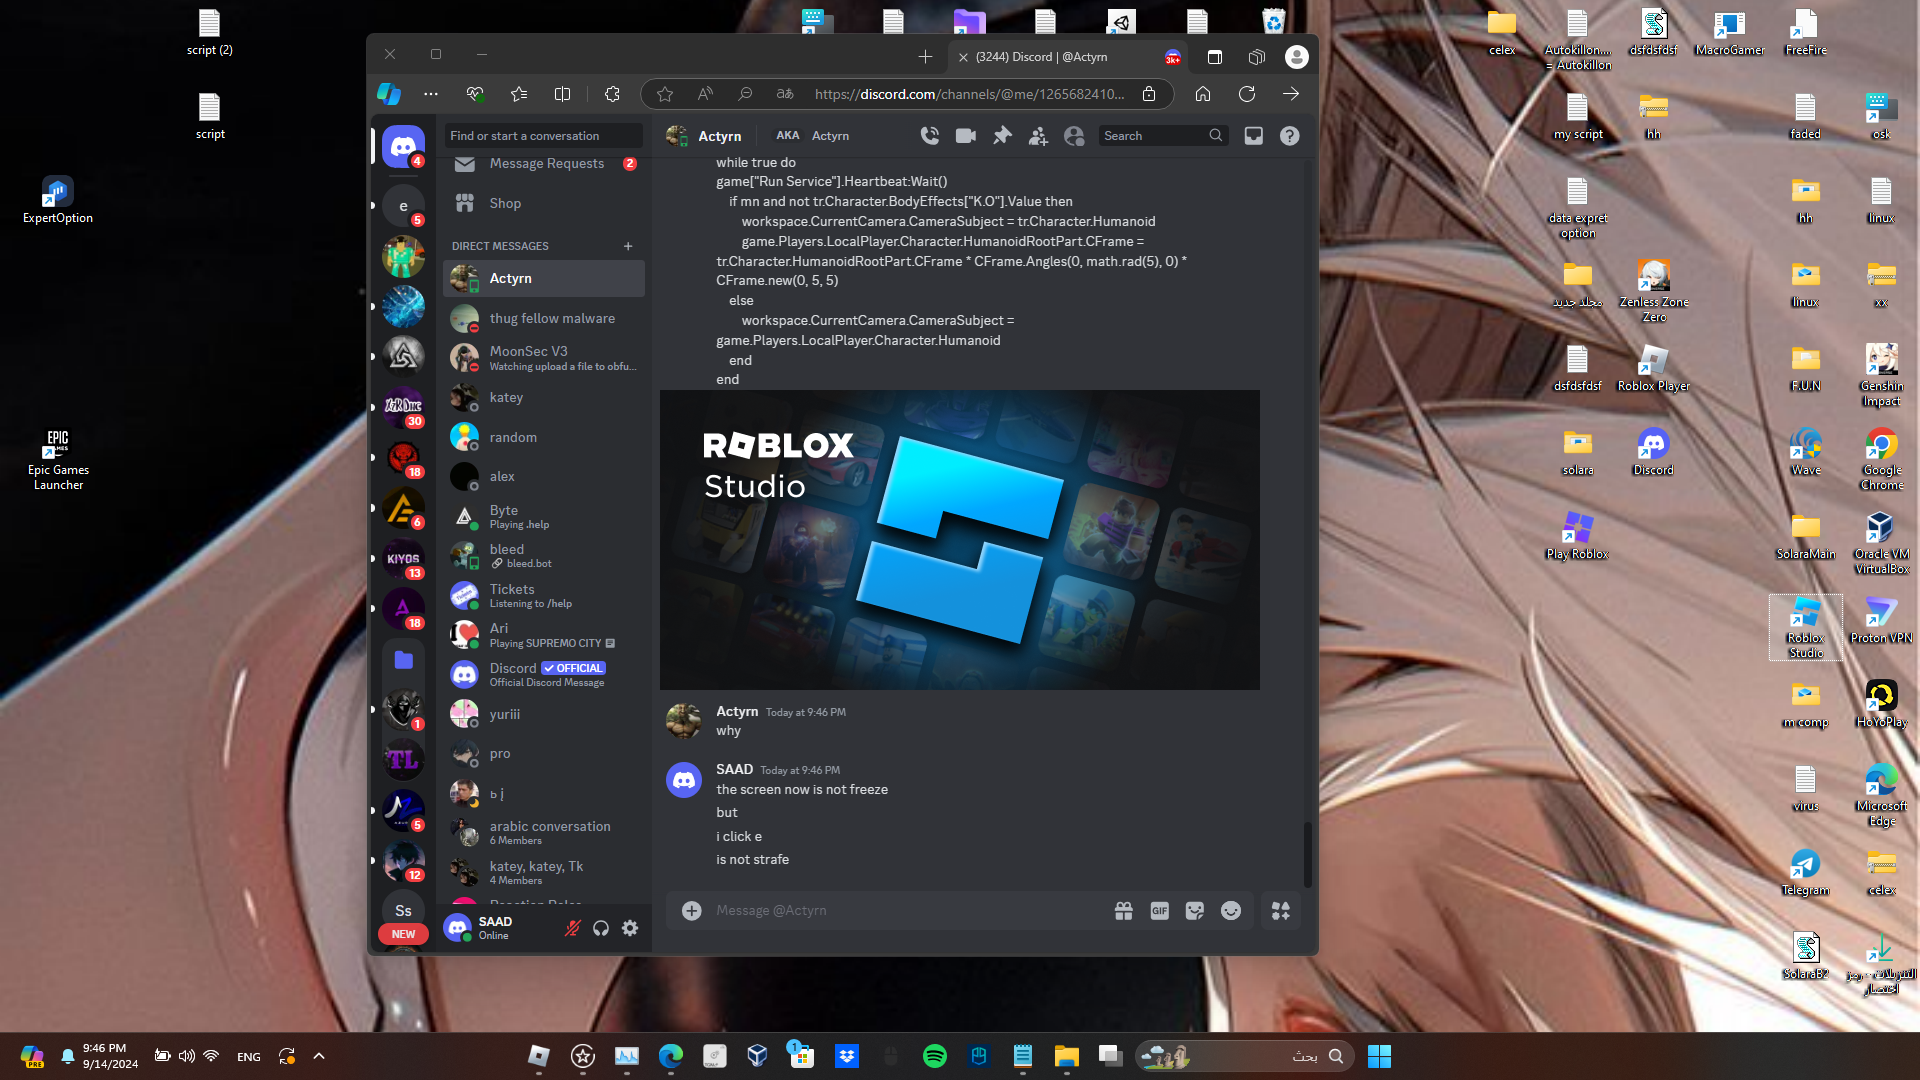The height and width of the screenshot is (1080, 1920).
Task: Click the chat scrollbar thumb
Action: click(1307, 854)
